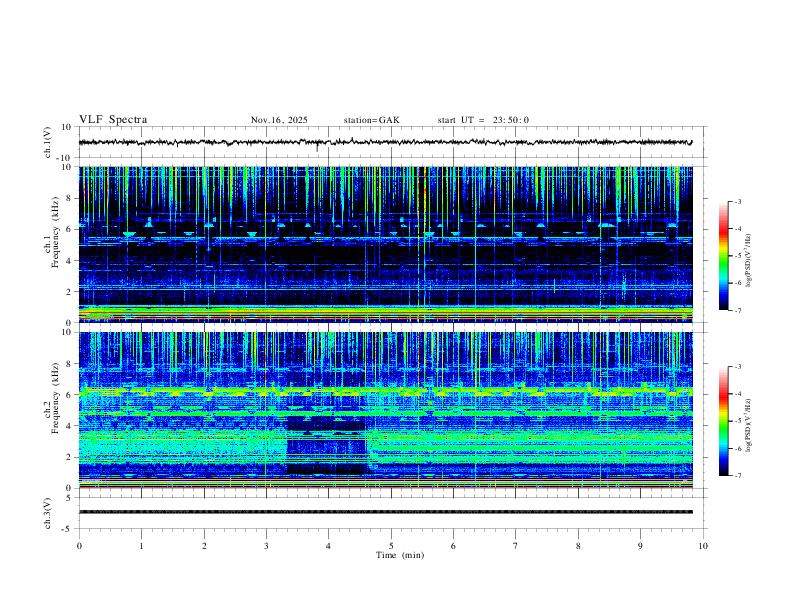Click the "8" kHz tick on ch.1 spectrogram axis

(71, 198)
